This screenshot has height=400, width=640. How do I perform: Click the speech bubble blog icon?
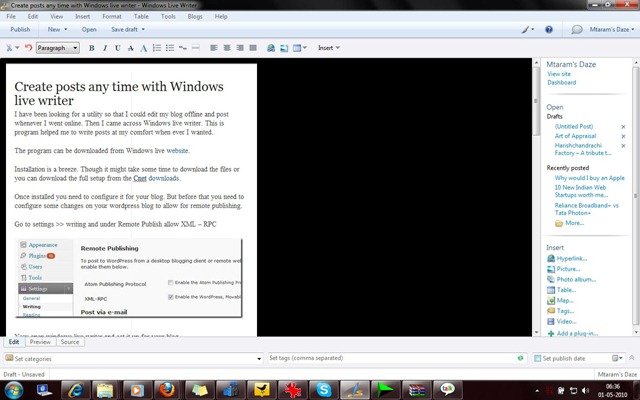(577, 29)
